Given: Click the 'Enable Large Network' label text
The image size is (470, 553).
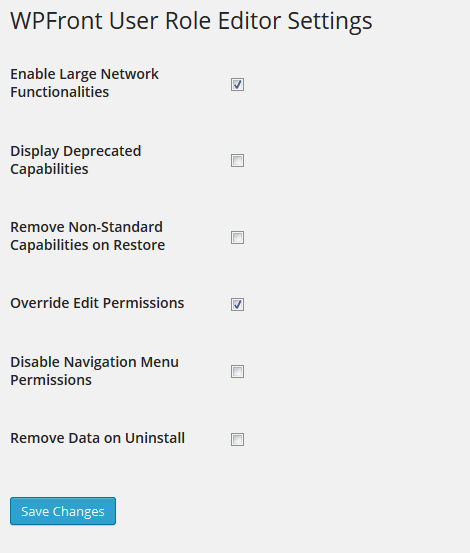Looking at the screenshot, I should click(x=85, y=74).
